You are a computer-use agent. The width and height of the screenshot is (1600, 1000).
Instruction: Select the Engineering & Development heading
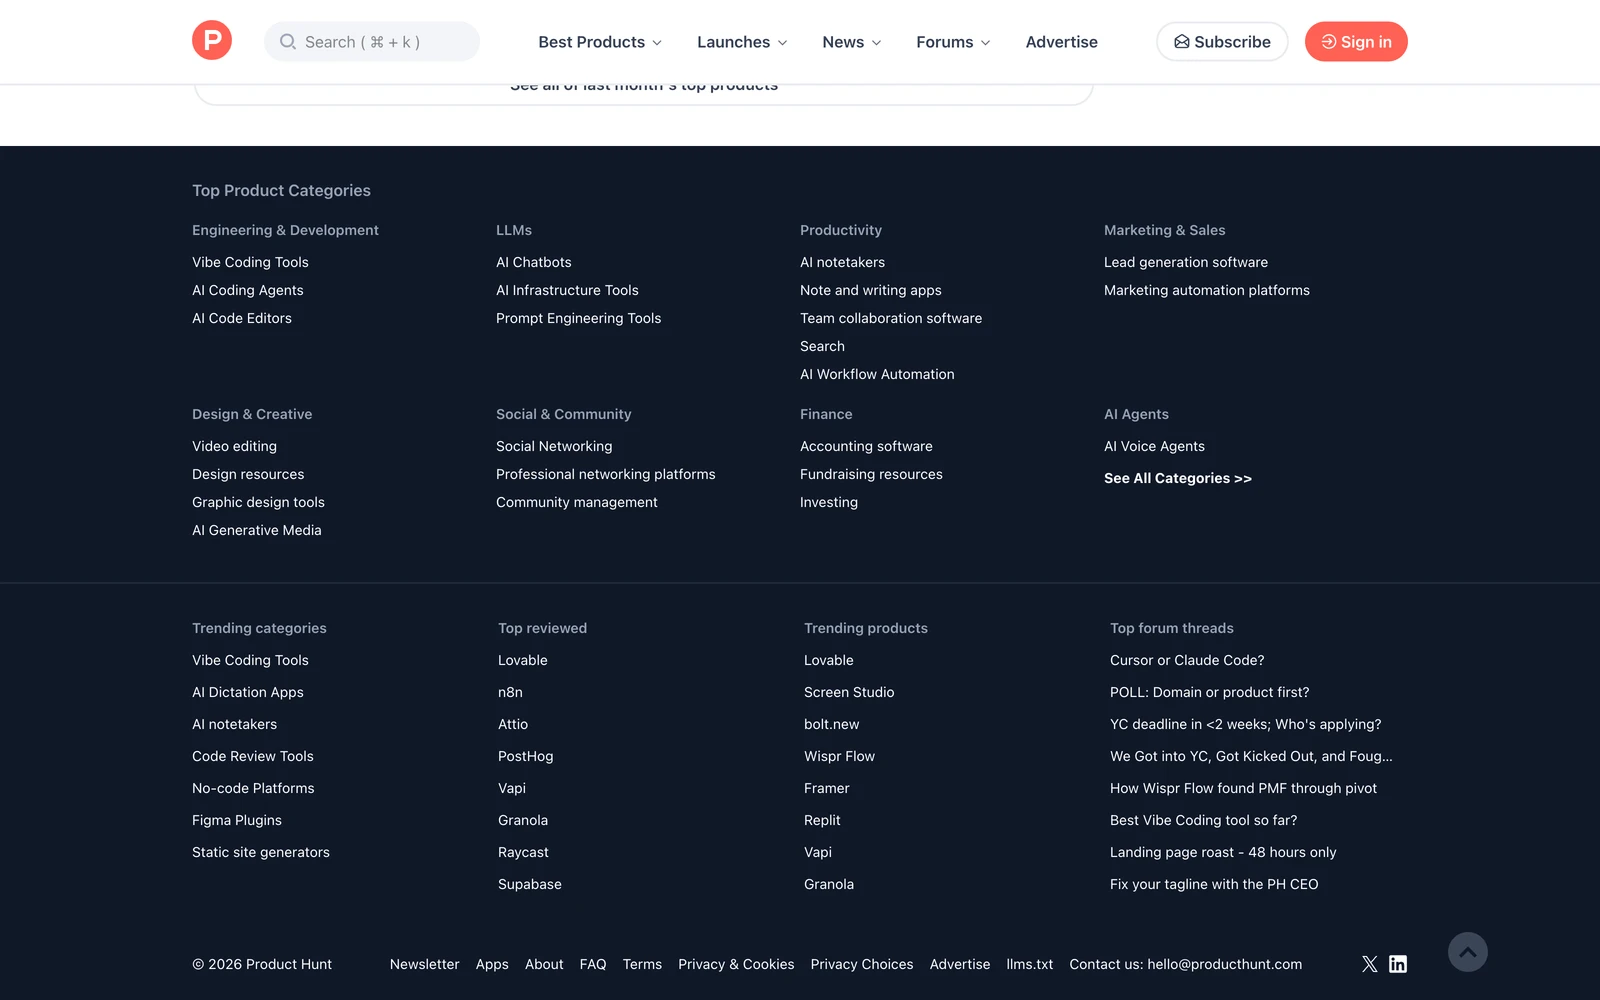pyautogui.click(x=285, y=230)
